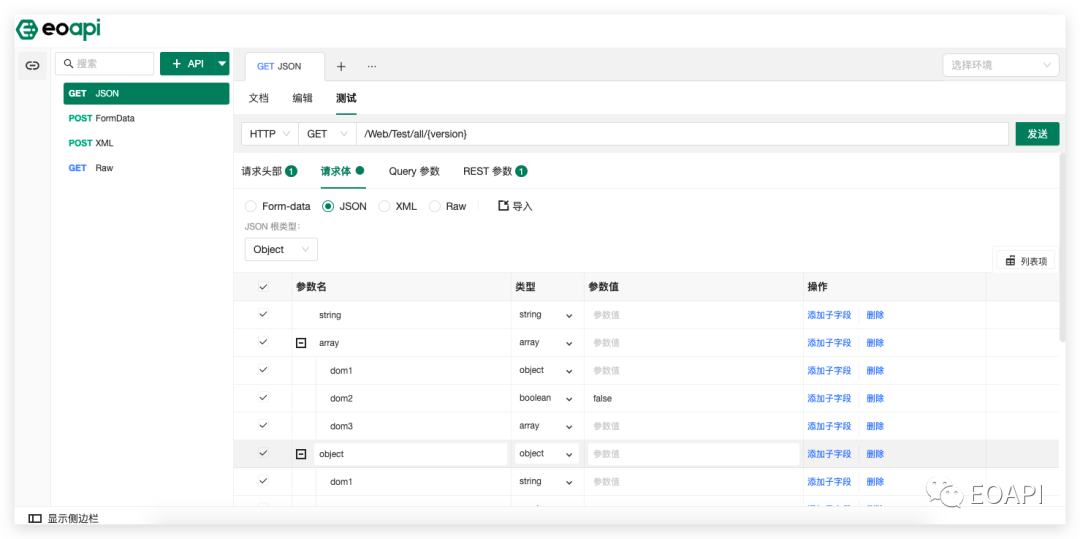Click 删除 for object row
The width and height of the screenshot is (1080, 539).
(875, 454)
